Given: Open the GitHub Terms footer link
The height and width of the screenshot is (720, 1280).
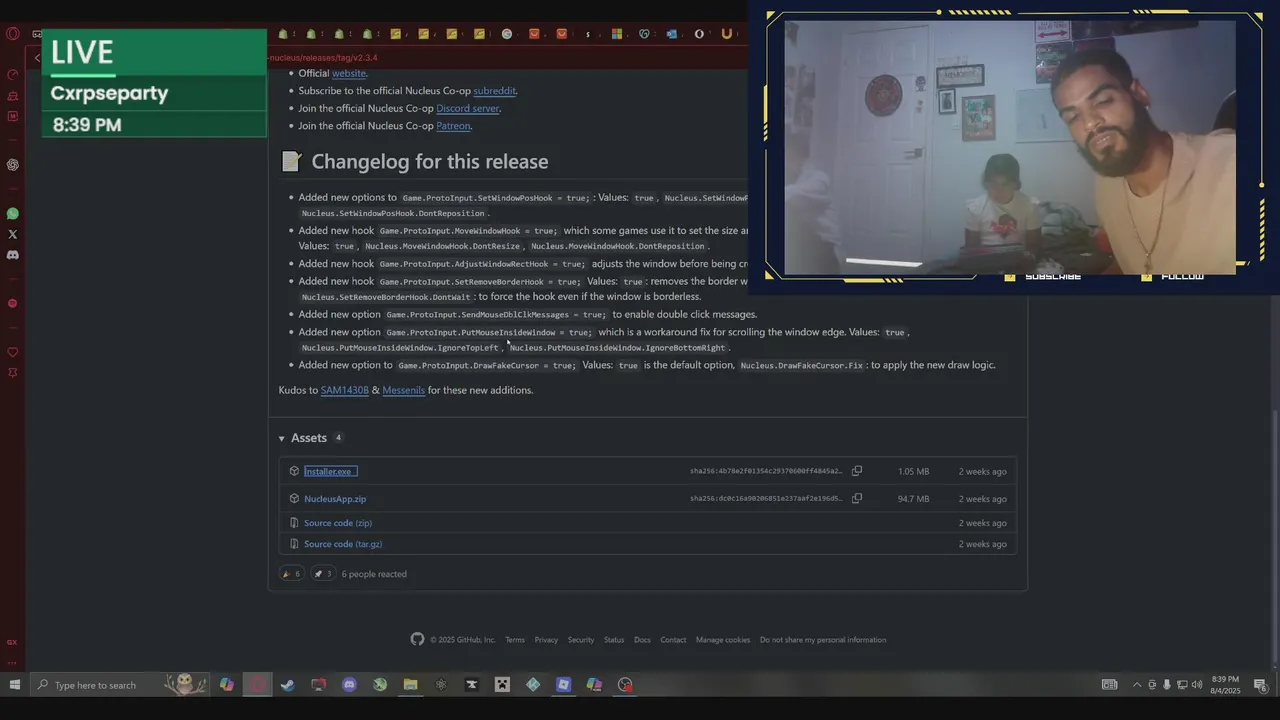Looking at the screenshot, I should pos(515,640).
